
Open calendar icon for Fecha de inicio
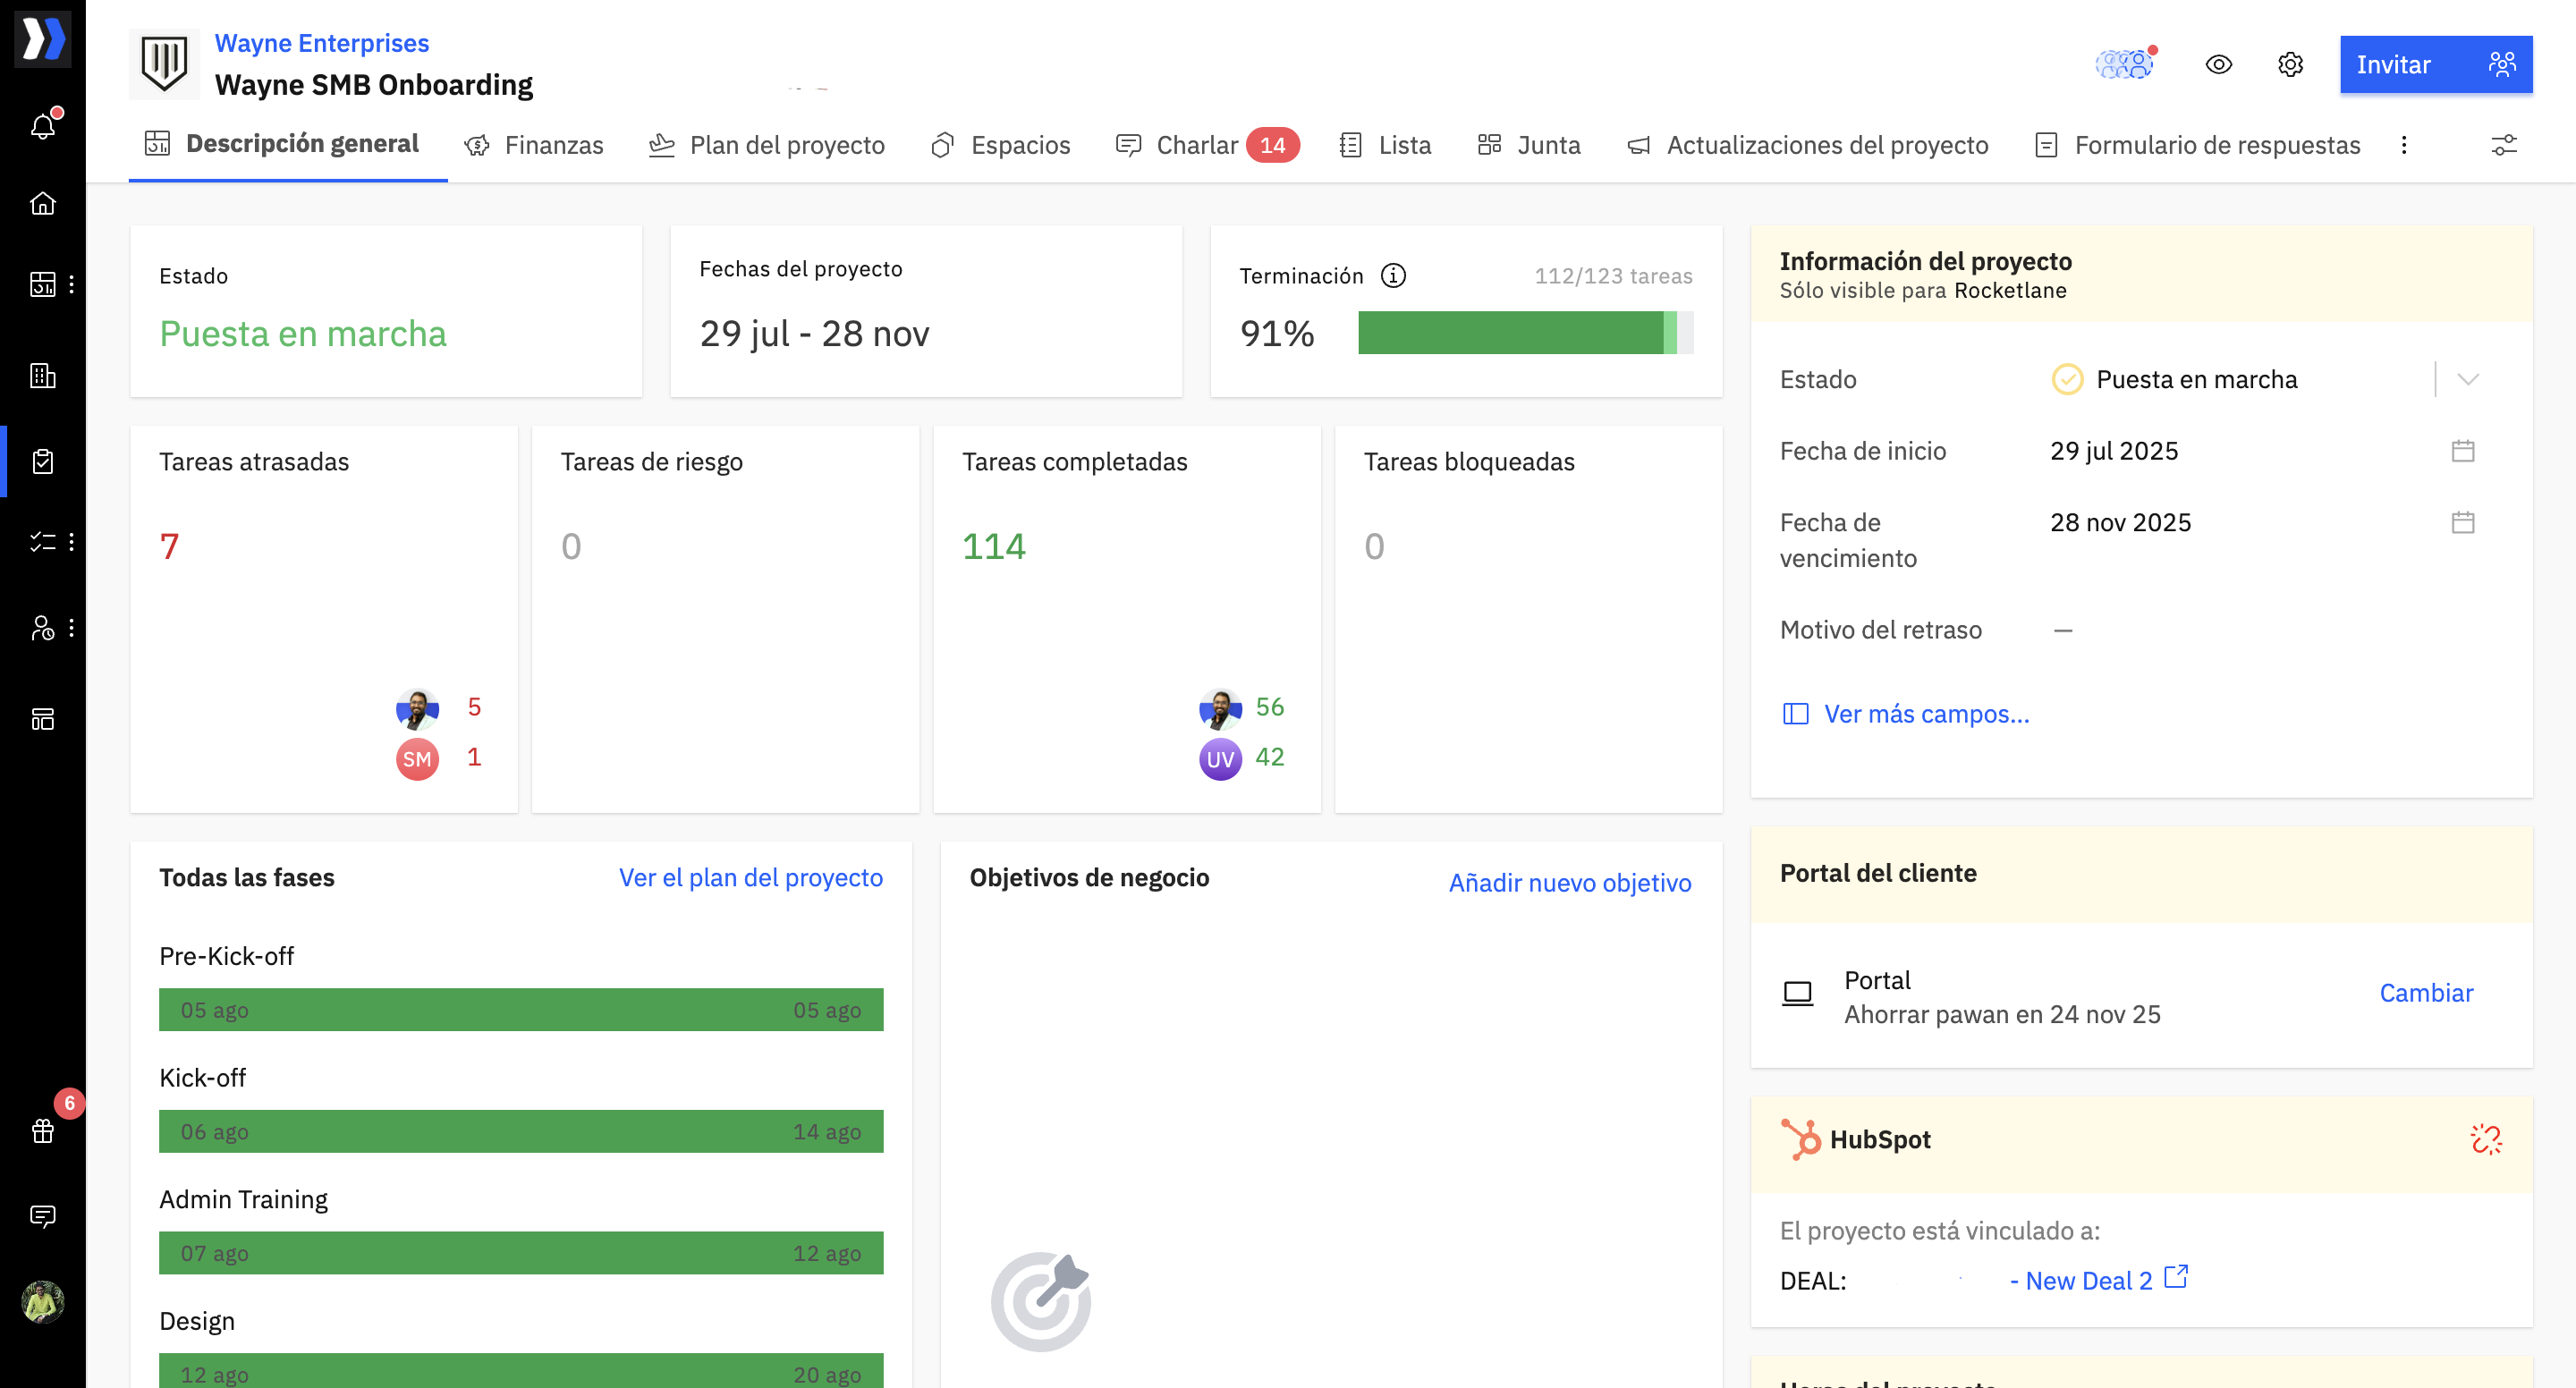coord(2462,451)
